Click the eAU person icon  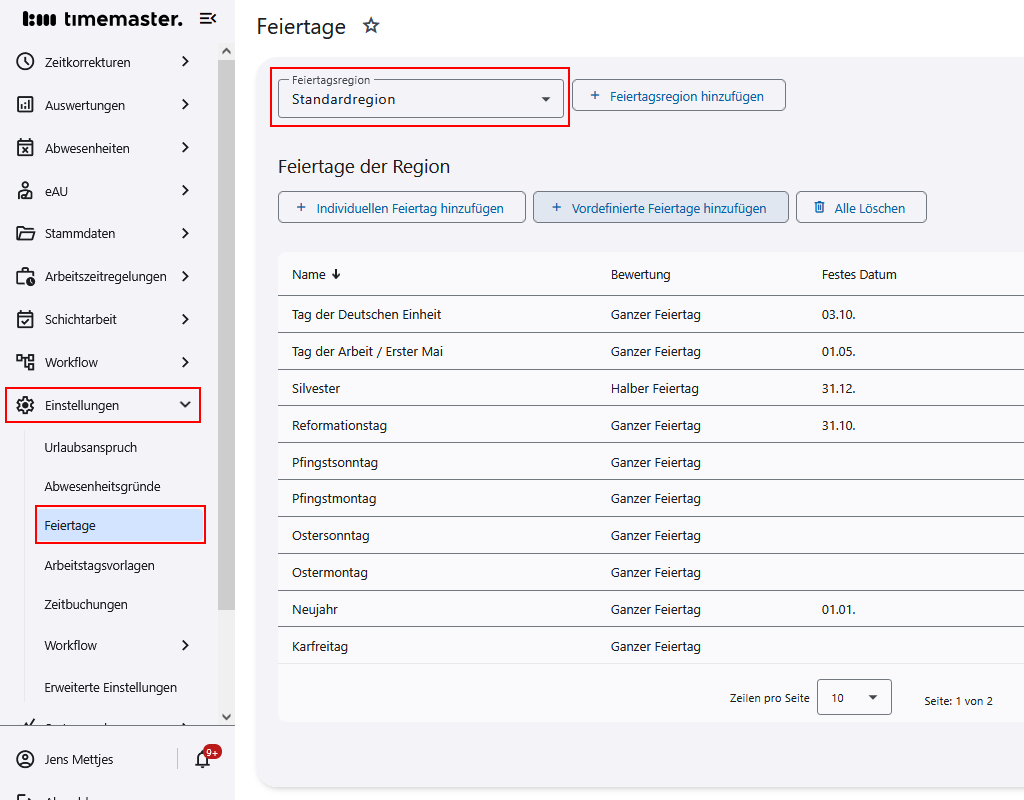point(26,191)
